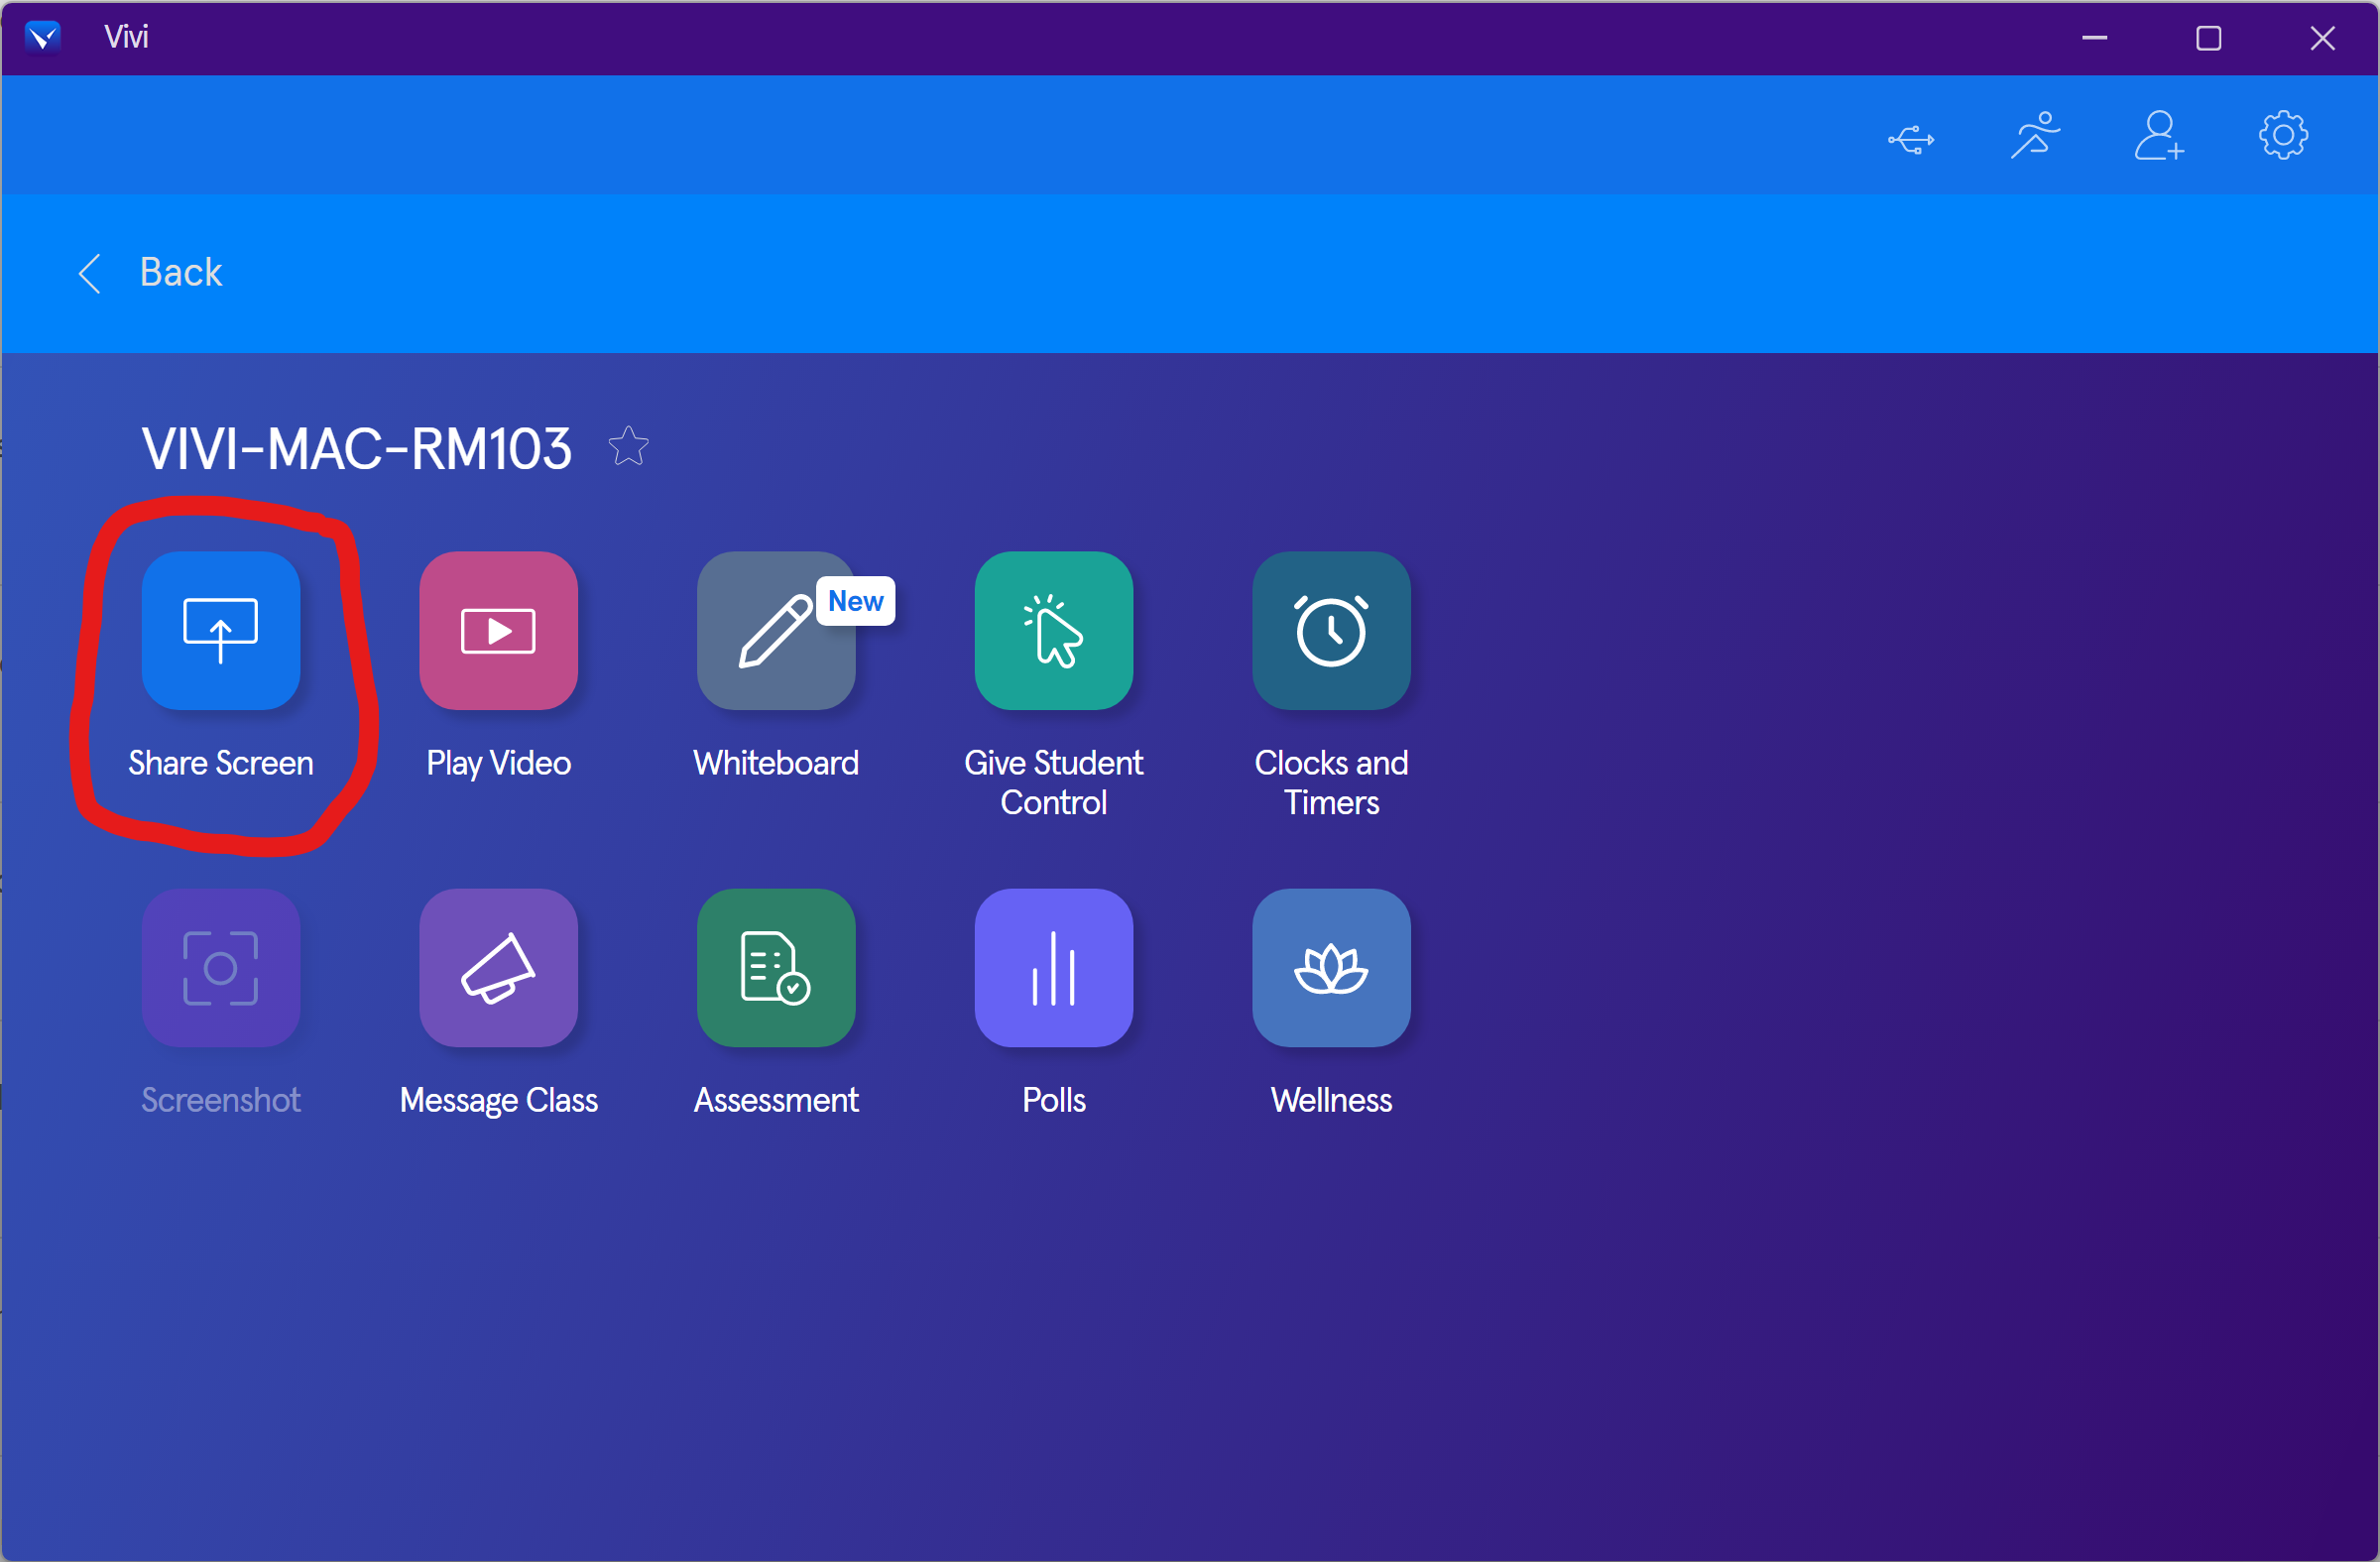This screenshot has height=1562, width=2380.
Task: Toggle favorite star for VIVI-MAC-RM103
Action: pyautogui.click(x=628, y=446)
